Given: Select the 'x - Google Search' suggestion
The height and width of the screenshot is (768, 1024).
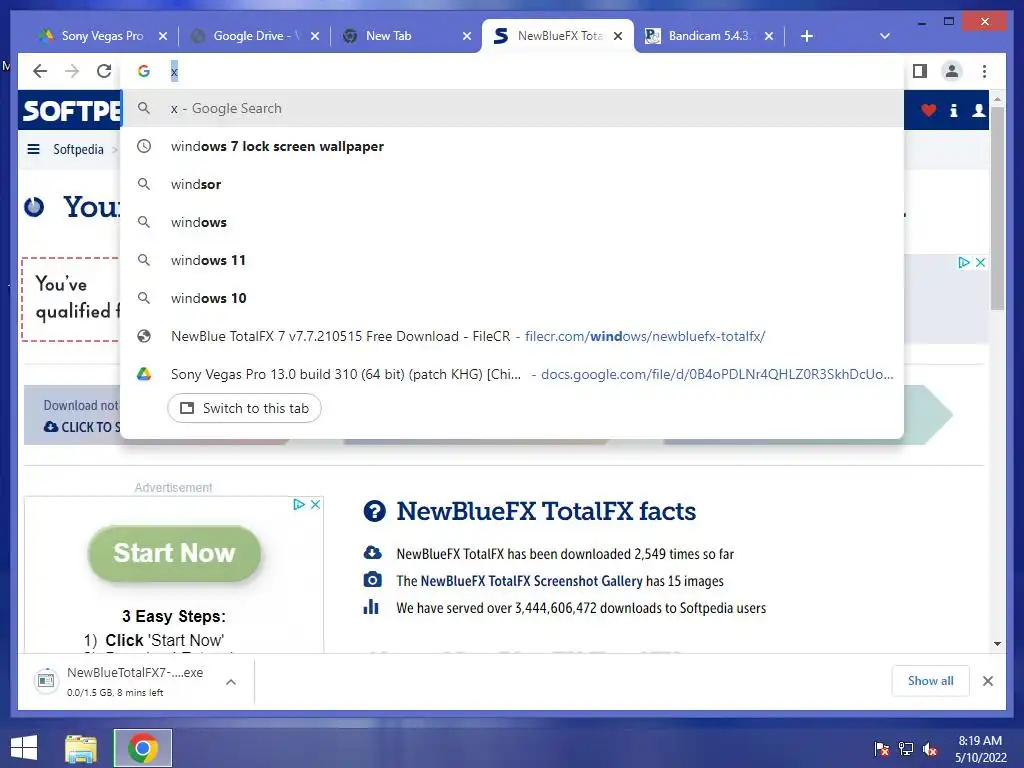Looking at the screenshot, I should [x=512, y=108].
